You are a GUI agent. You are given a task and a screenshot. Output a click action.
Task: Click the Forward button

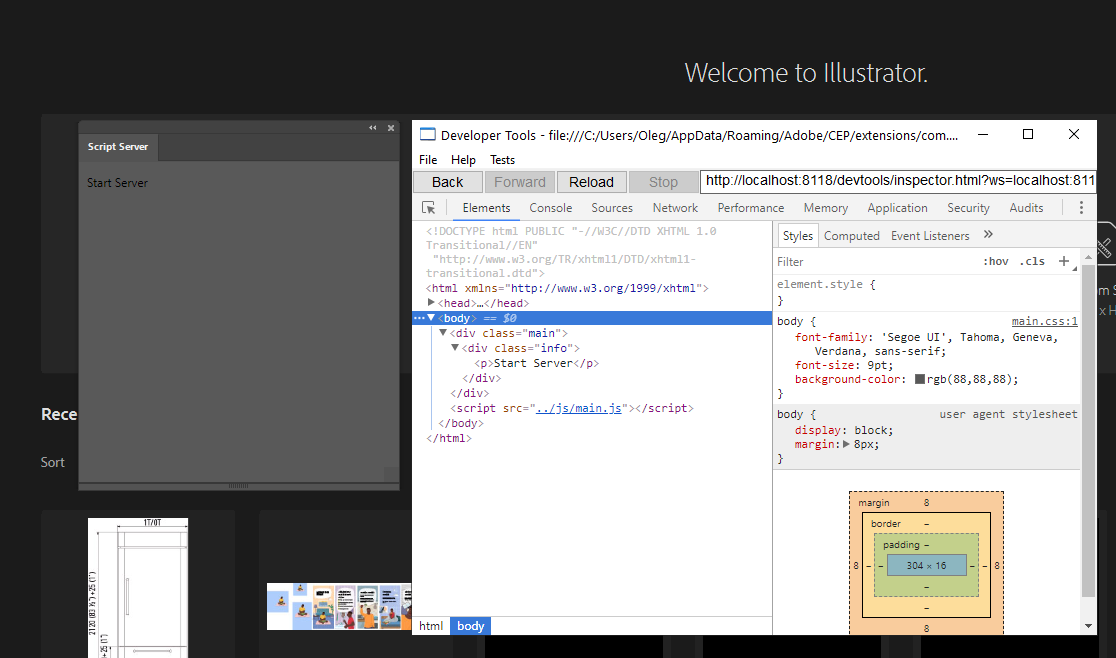coord(520,182)
